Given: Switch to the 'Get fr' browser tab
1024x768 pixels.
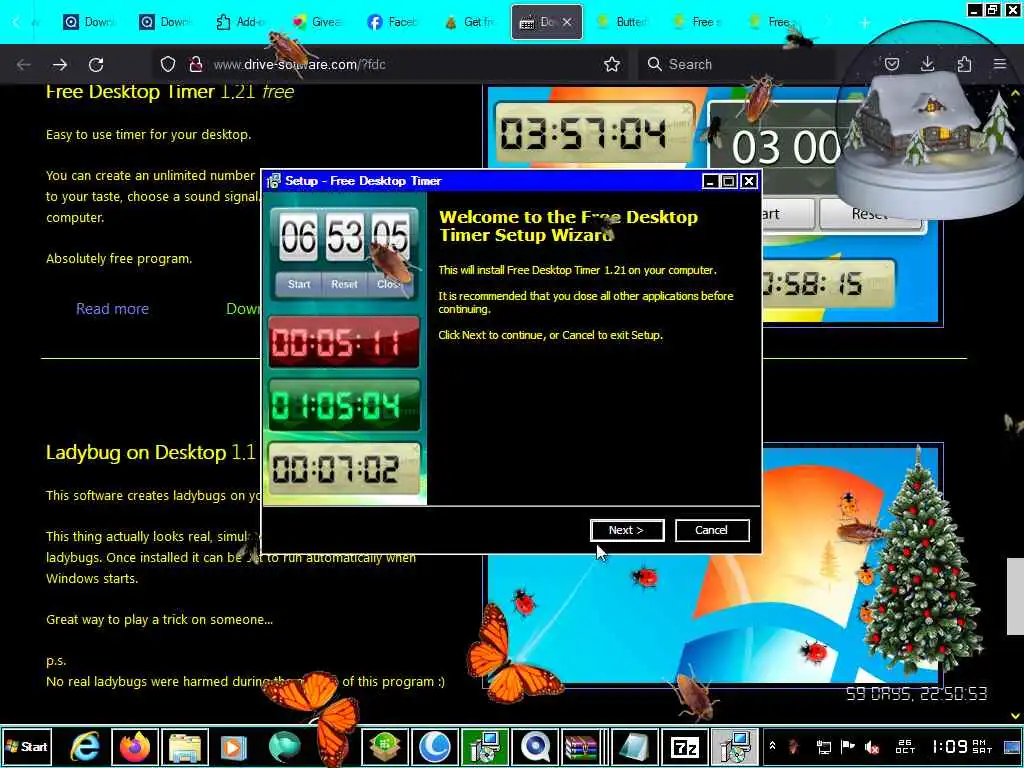Looking at the screenshot, I should tap(470, 22).
